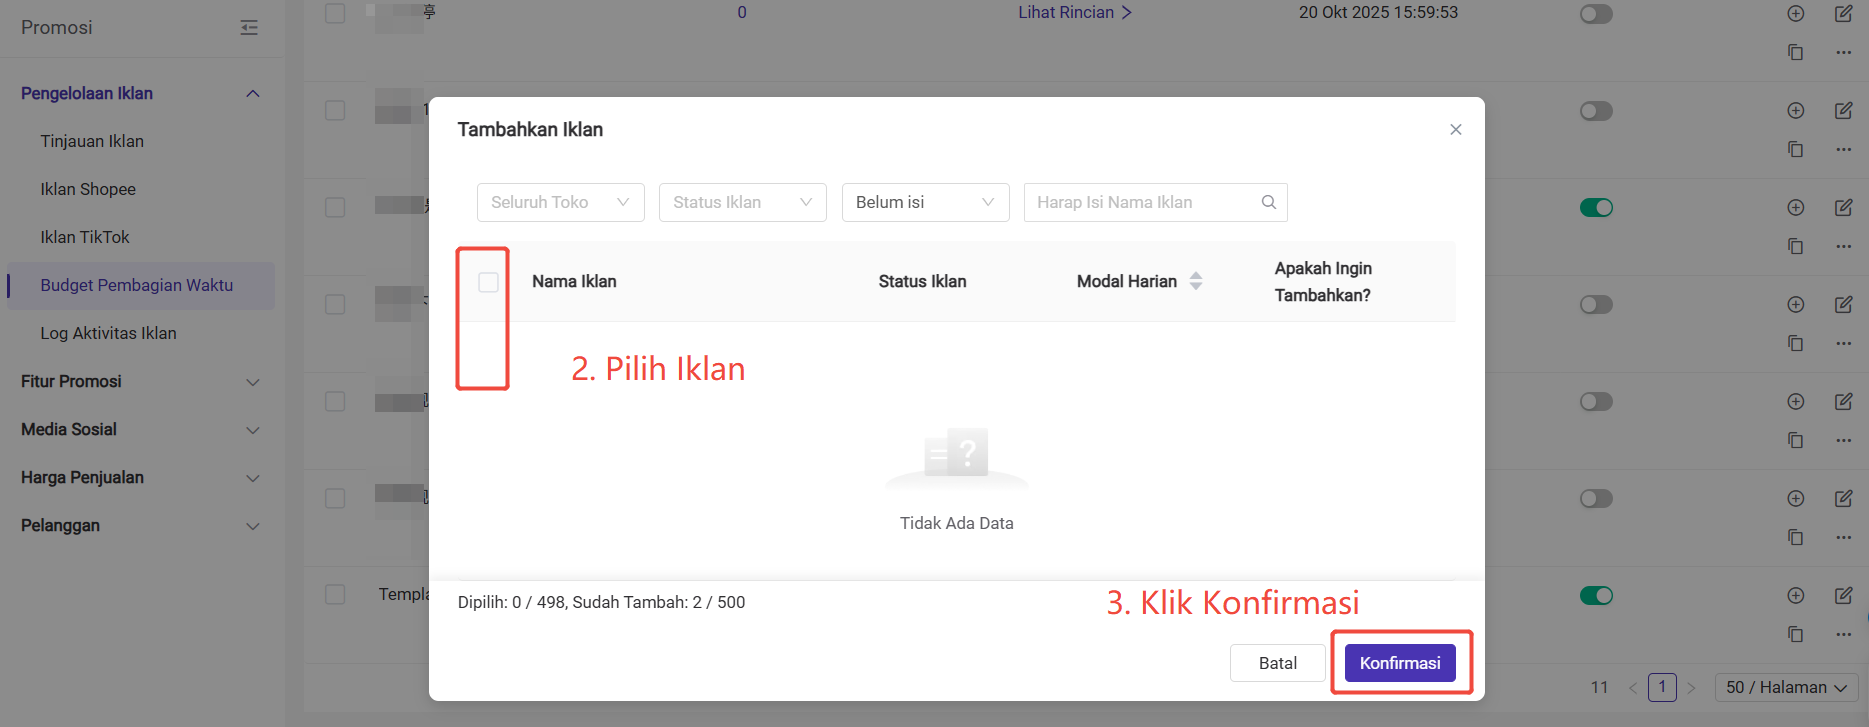Click the Konfirmasi button

pos(1399,663)
